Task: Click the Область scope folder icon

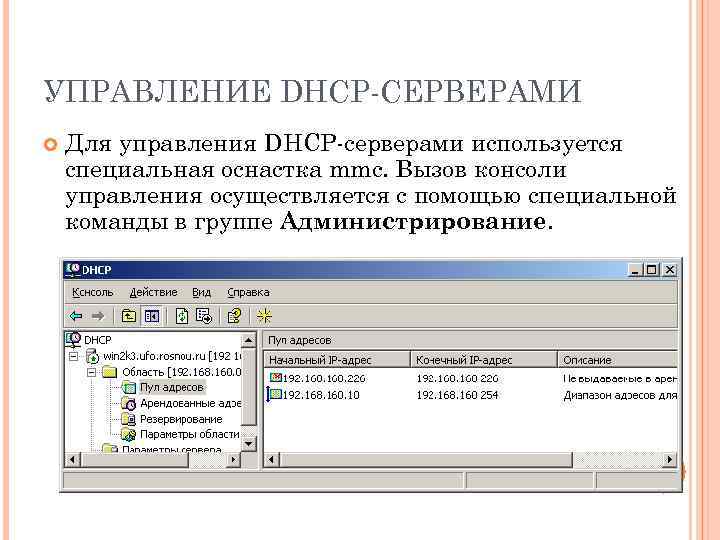Action: coord(110,371)
